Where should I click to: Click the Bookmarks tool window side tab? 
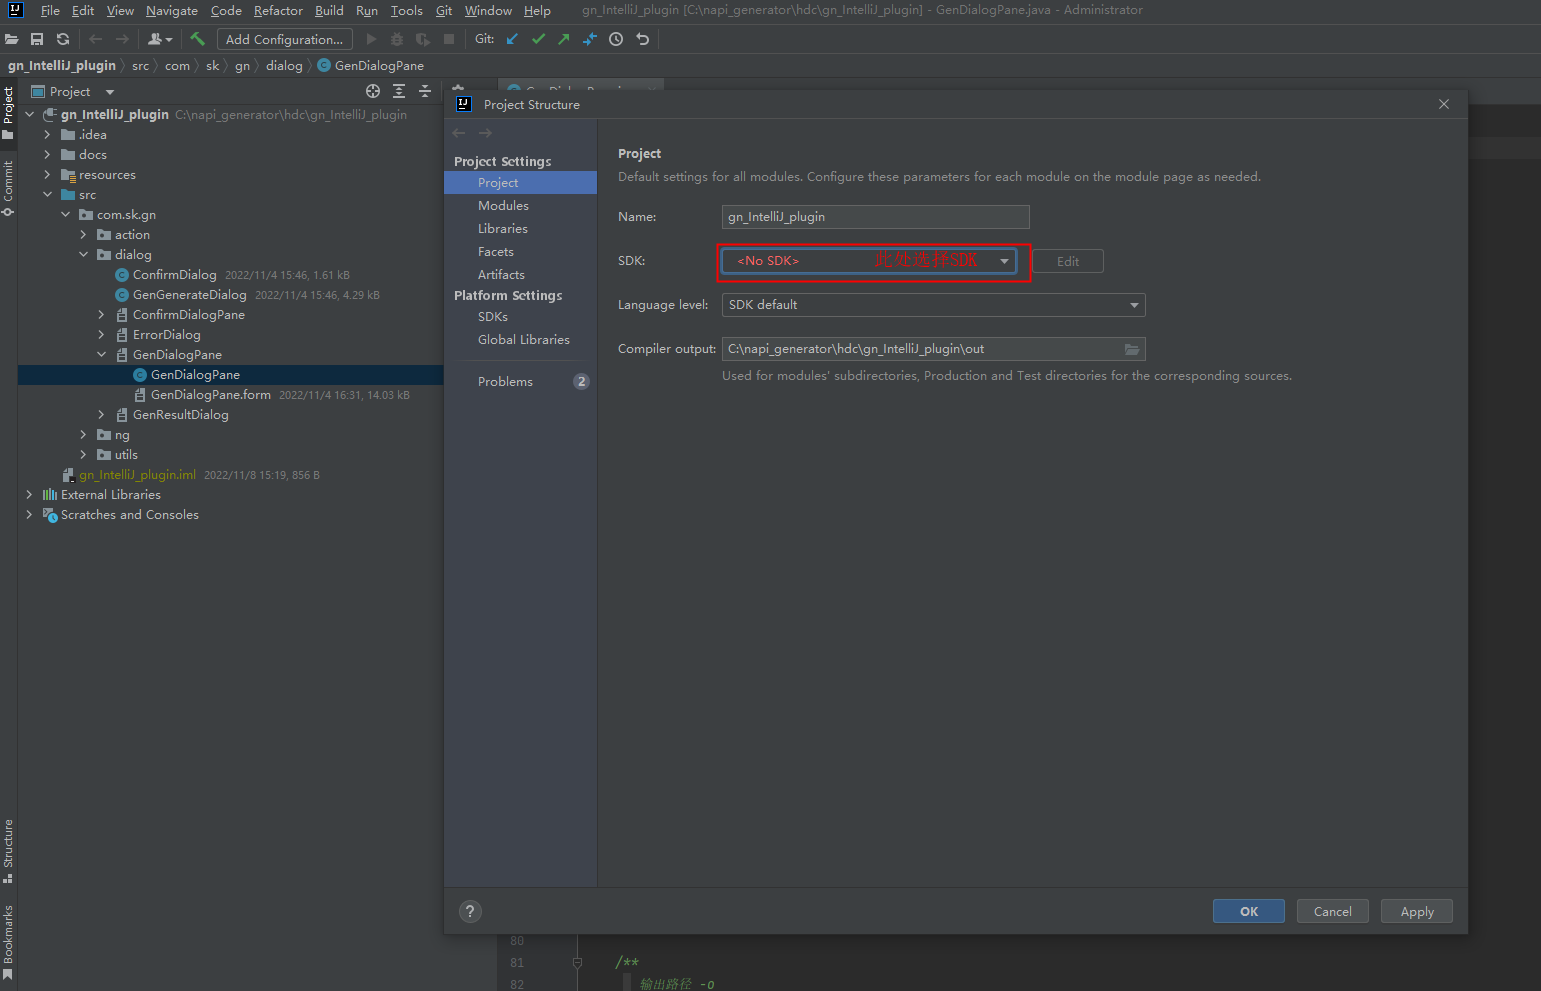8,941
